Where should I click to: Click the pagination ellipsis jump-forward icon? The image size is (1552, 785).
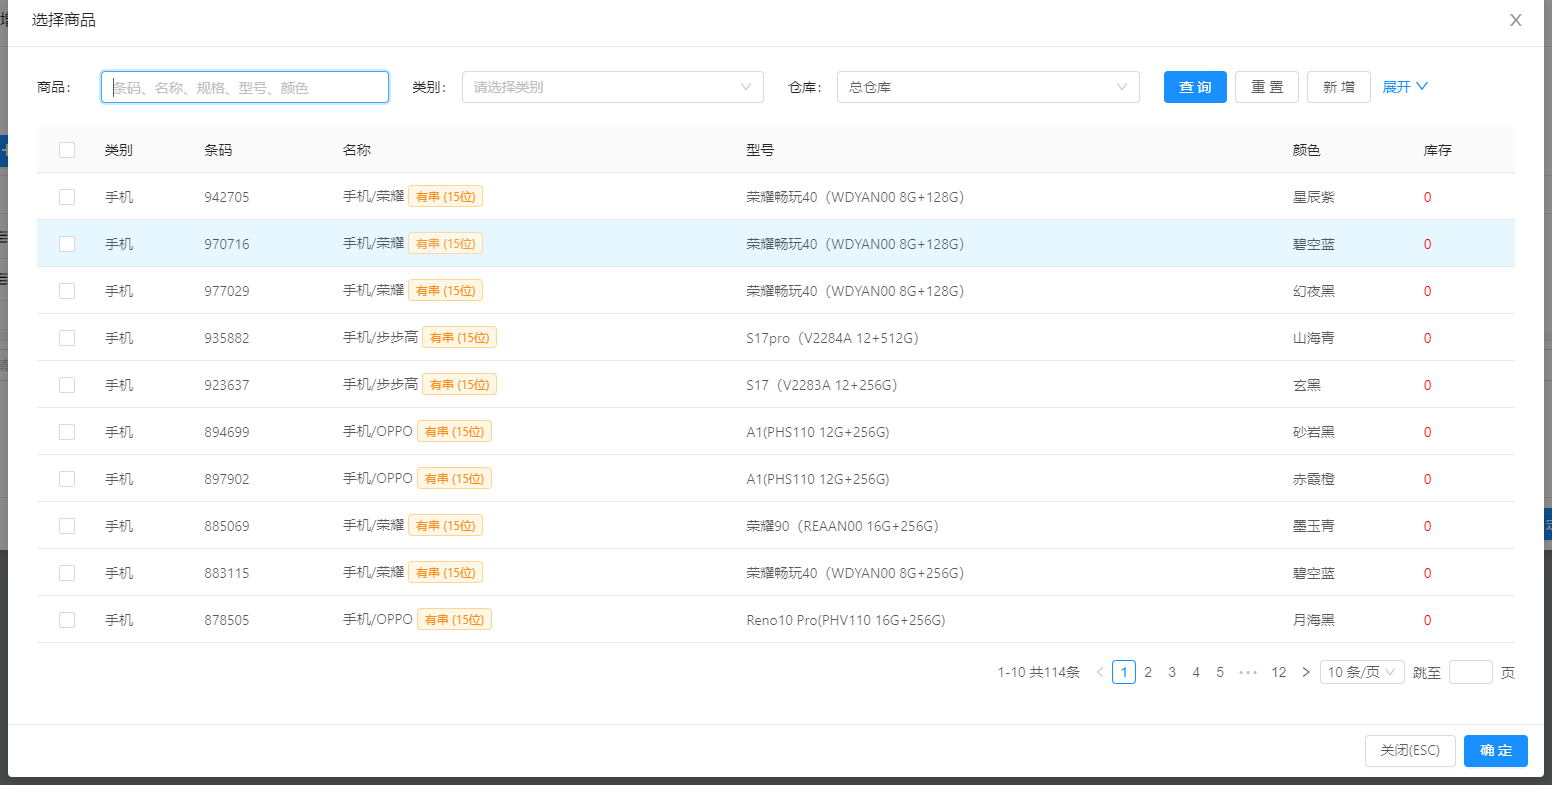[x=1248, y=672]
